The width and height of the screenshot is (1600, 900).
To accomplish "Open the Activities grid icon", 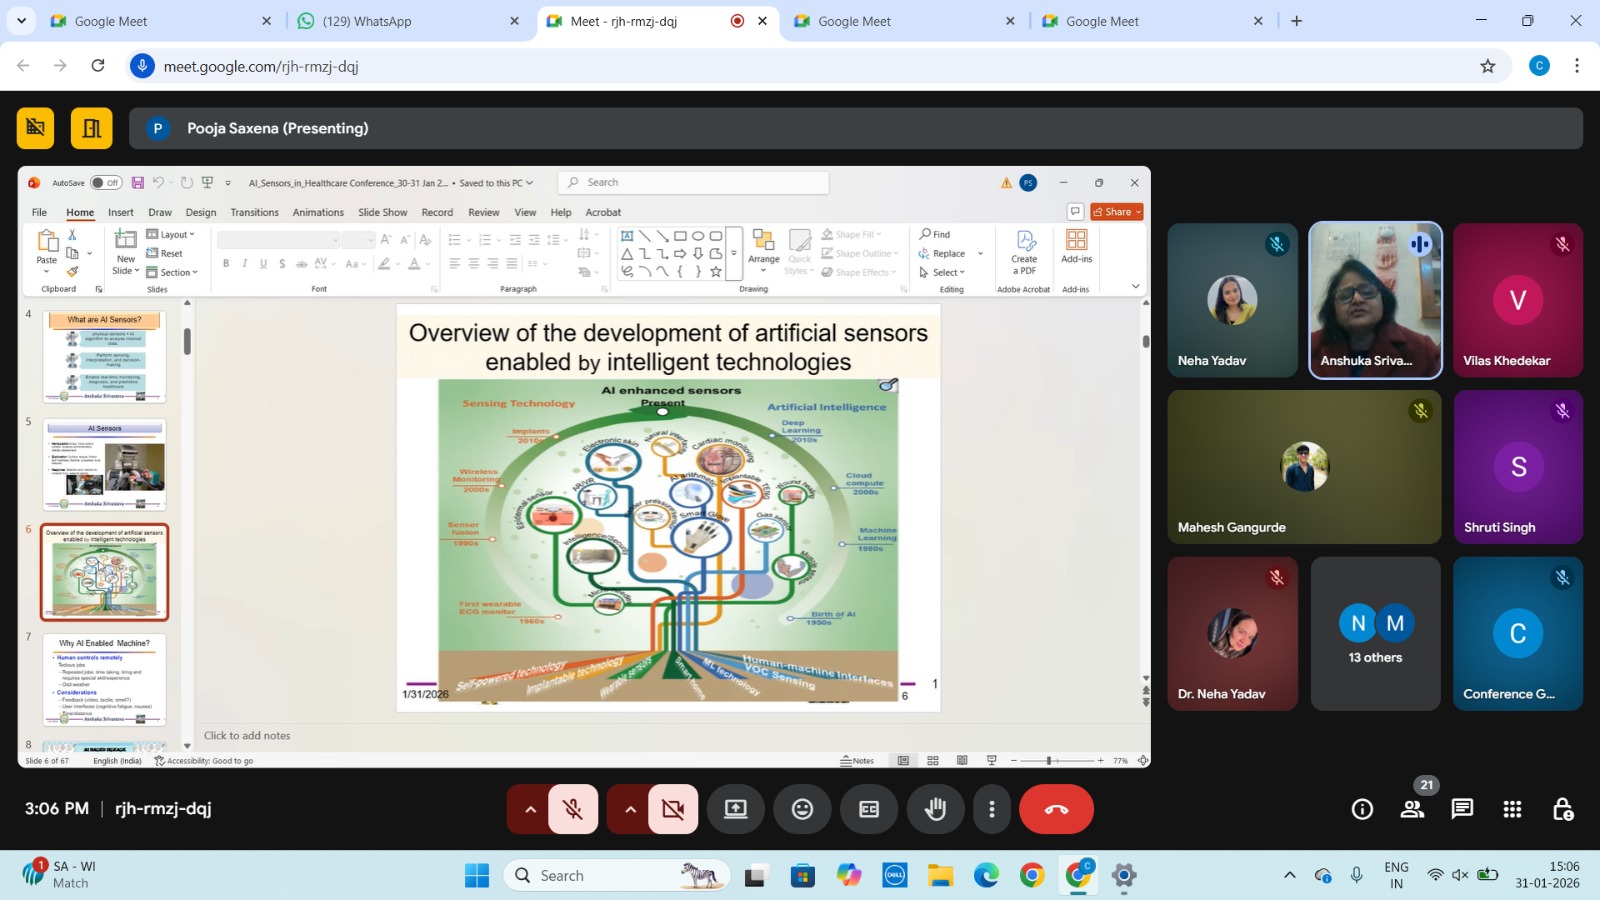I will [1512, 809].
